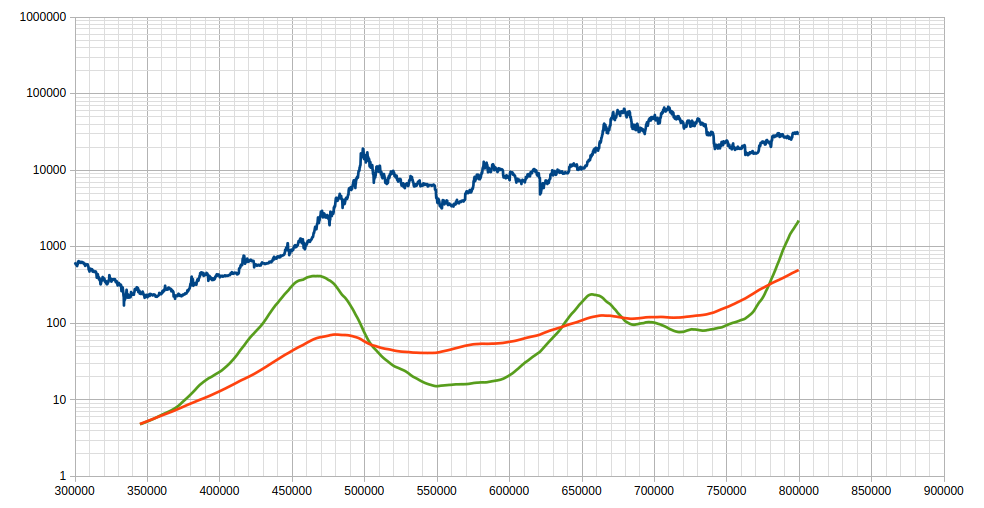
Task: Click the y-axis label 1
Action: click(62, 477)
